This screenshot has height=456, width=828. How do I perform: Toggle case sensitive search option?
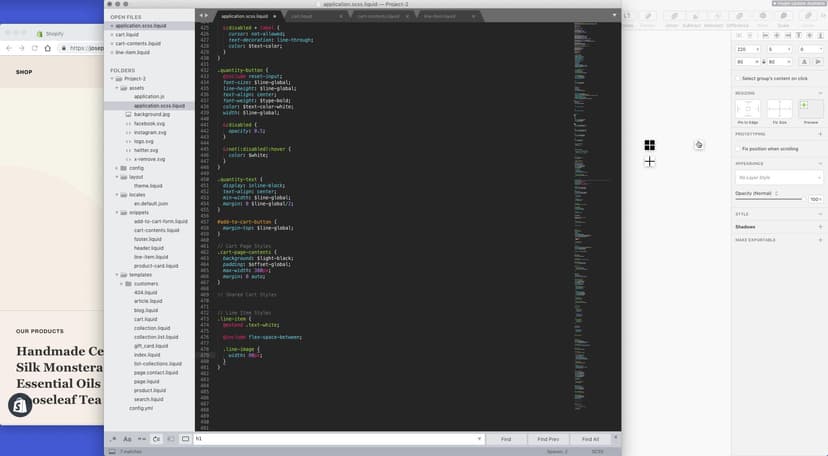pos(127,439)
